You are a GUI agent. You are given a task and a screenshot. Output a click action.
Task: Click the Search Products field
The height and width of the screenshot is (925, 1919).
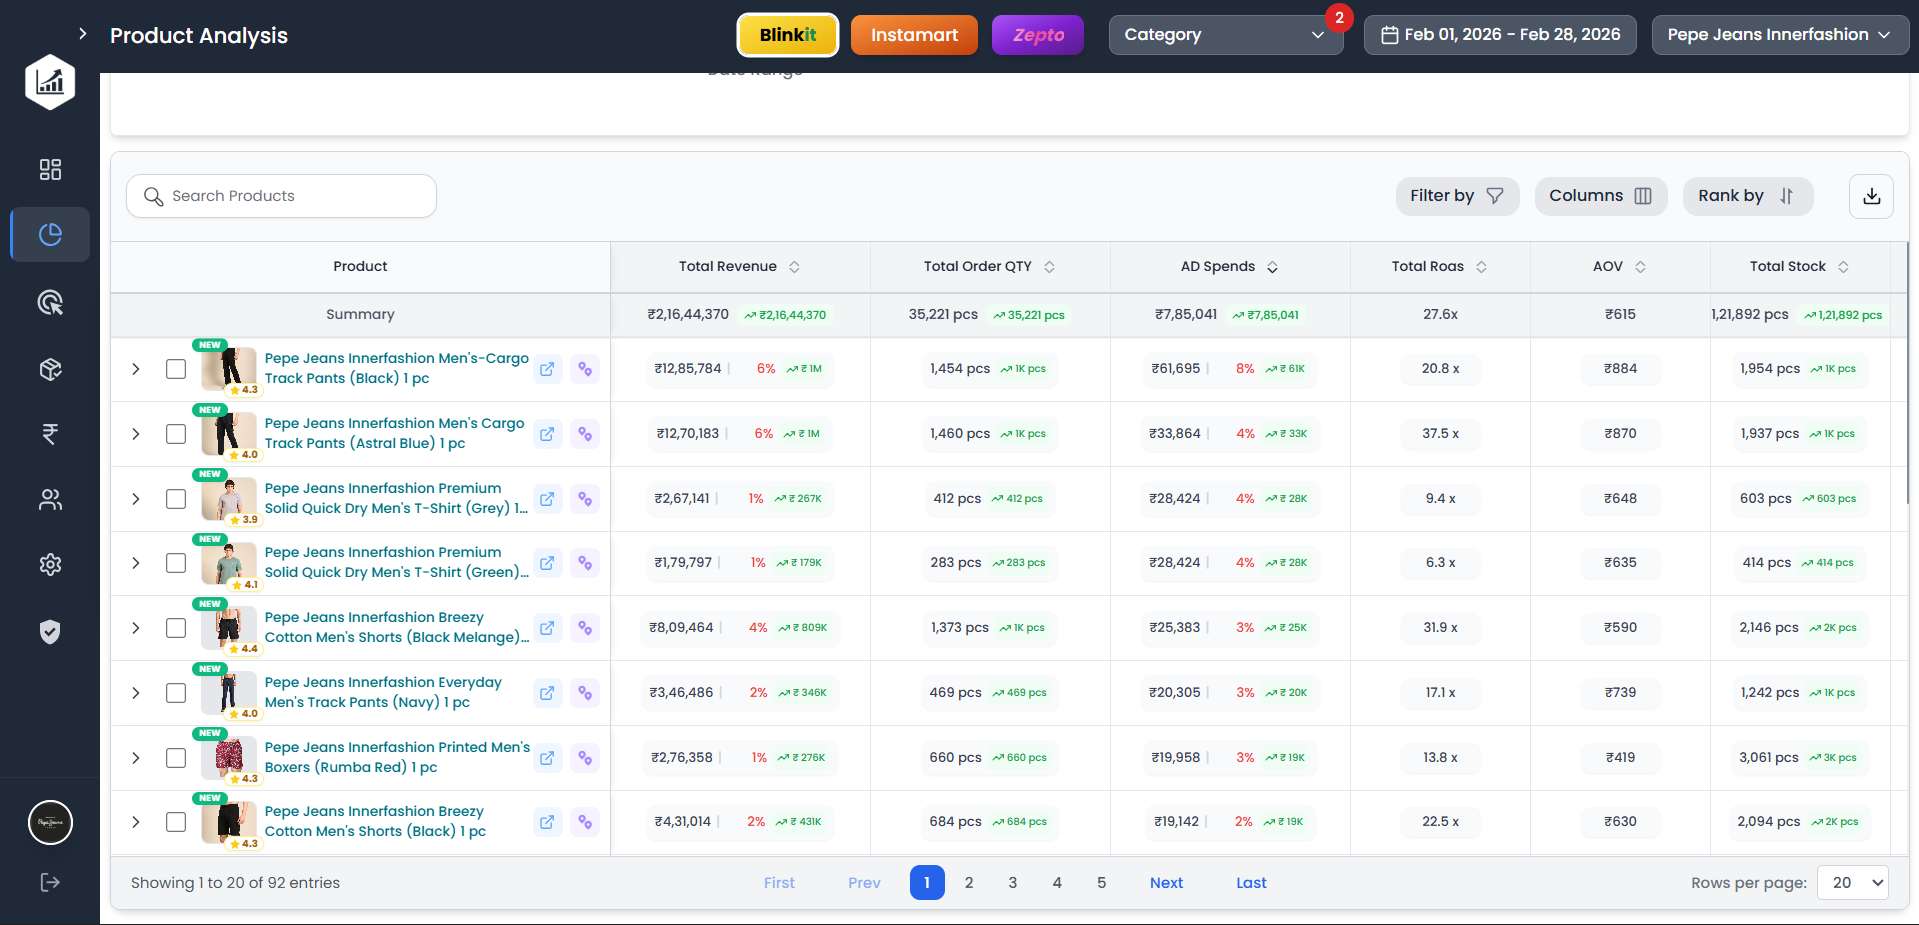coord(281,196)
